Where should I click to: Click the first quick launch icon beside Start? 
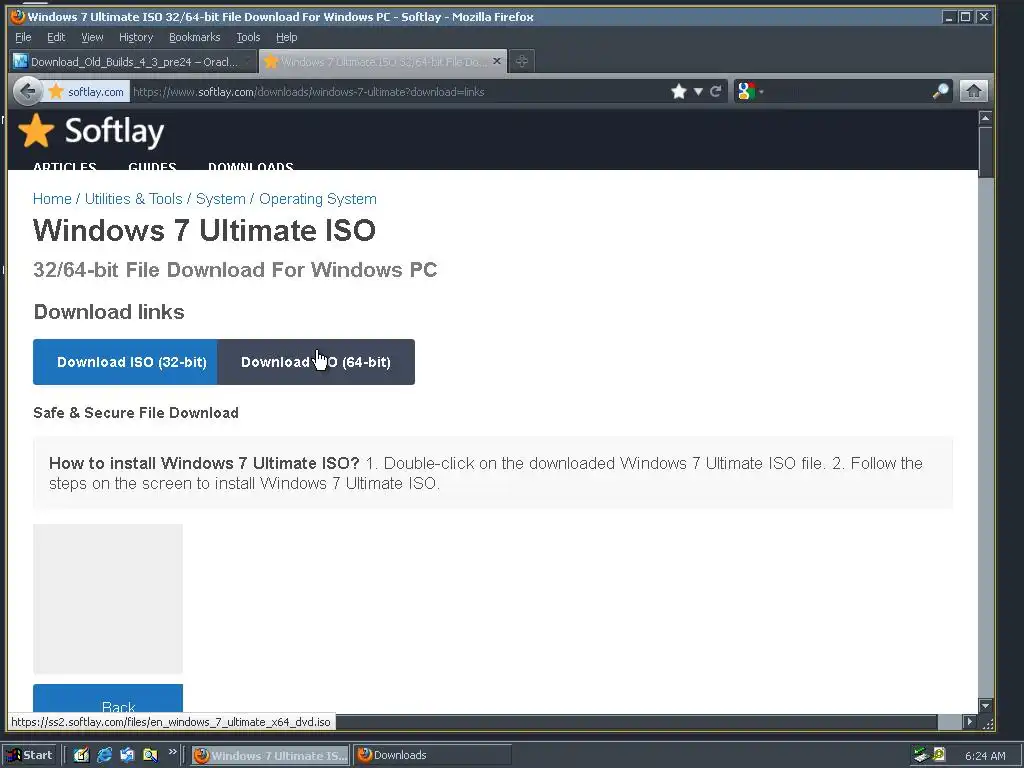(x=82, y=755)
